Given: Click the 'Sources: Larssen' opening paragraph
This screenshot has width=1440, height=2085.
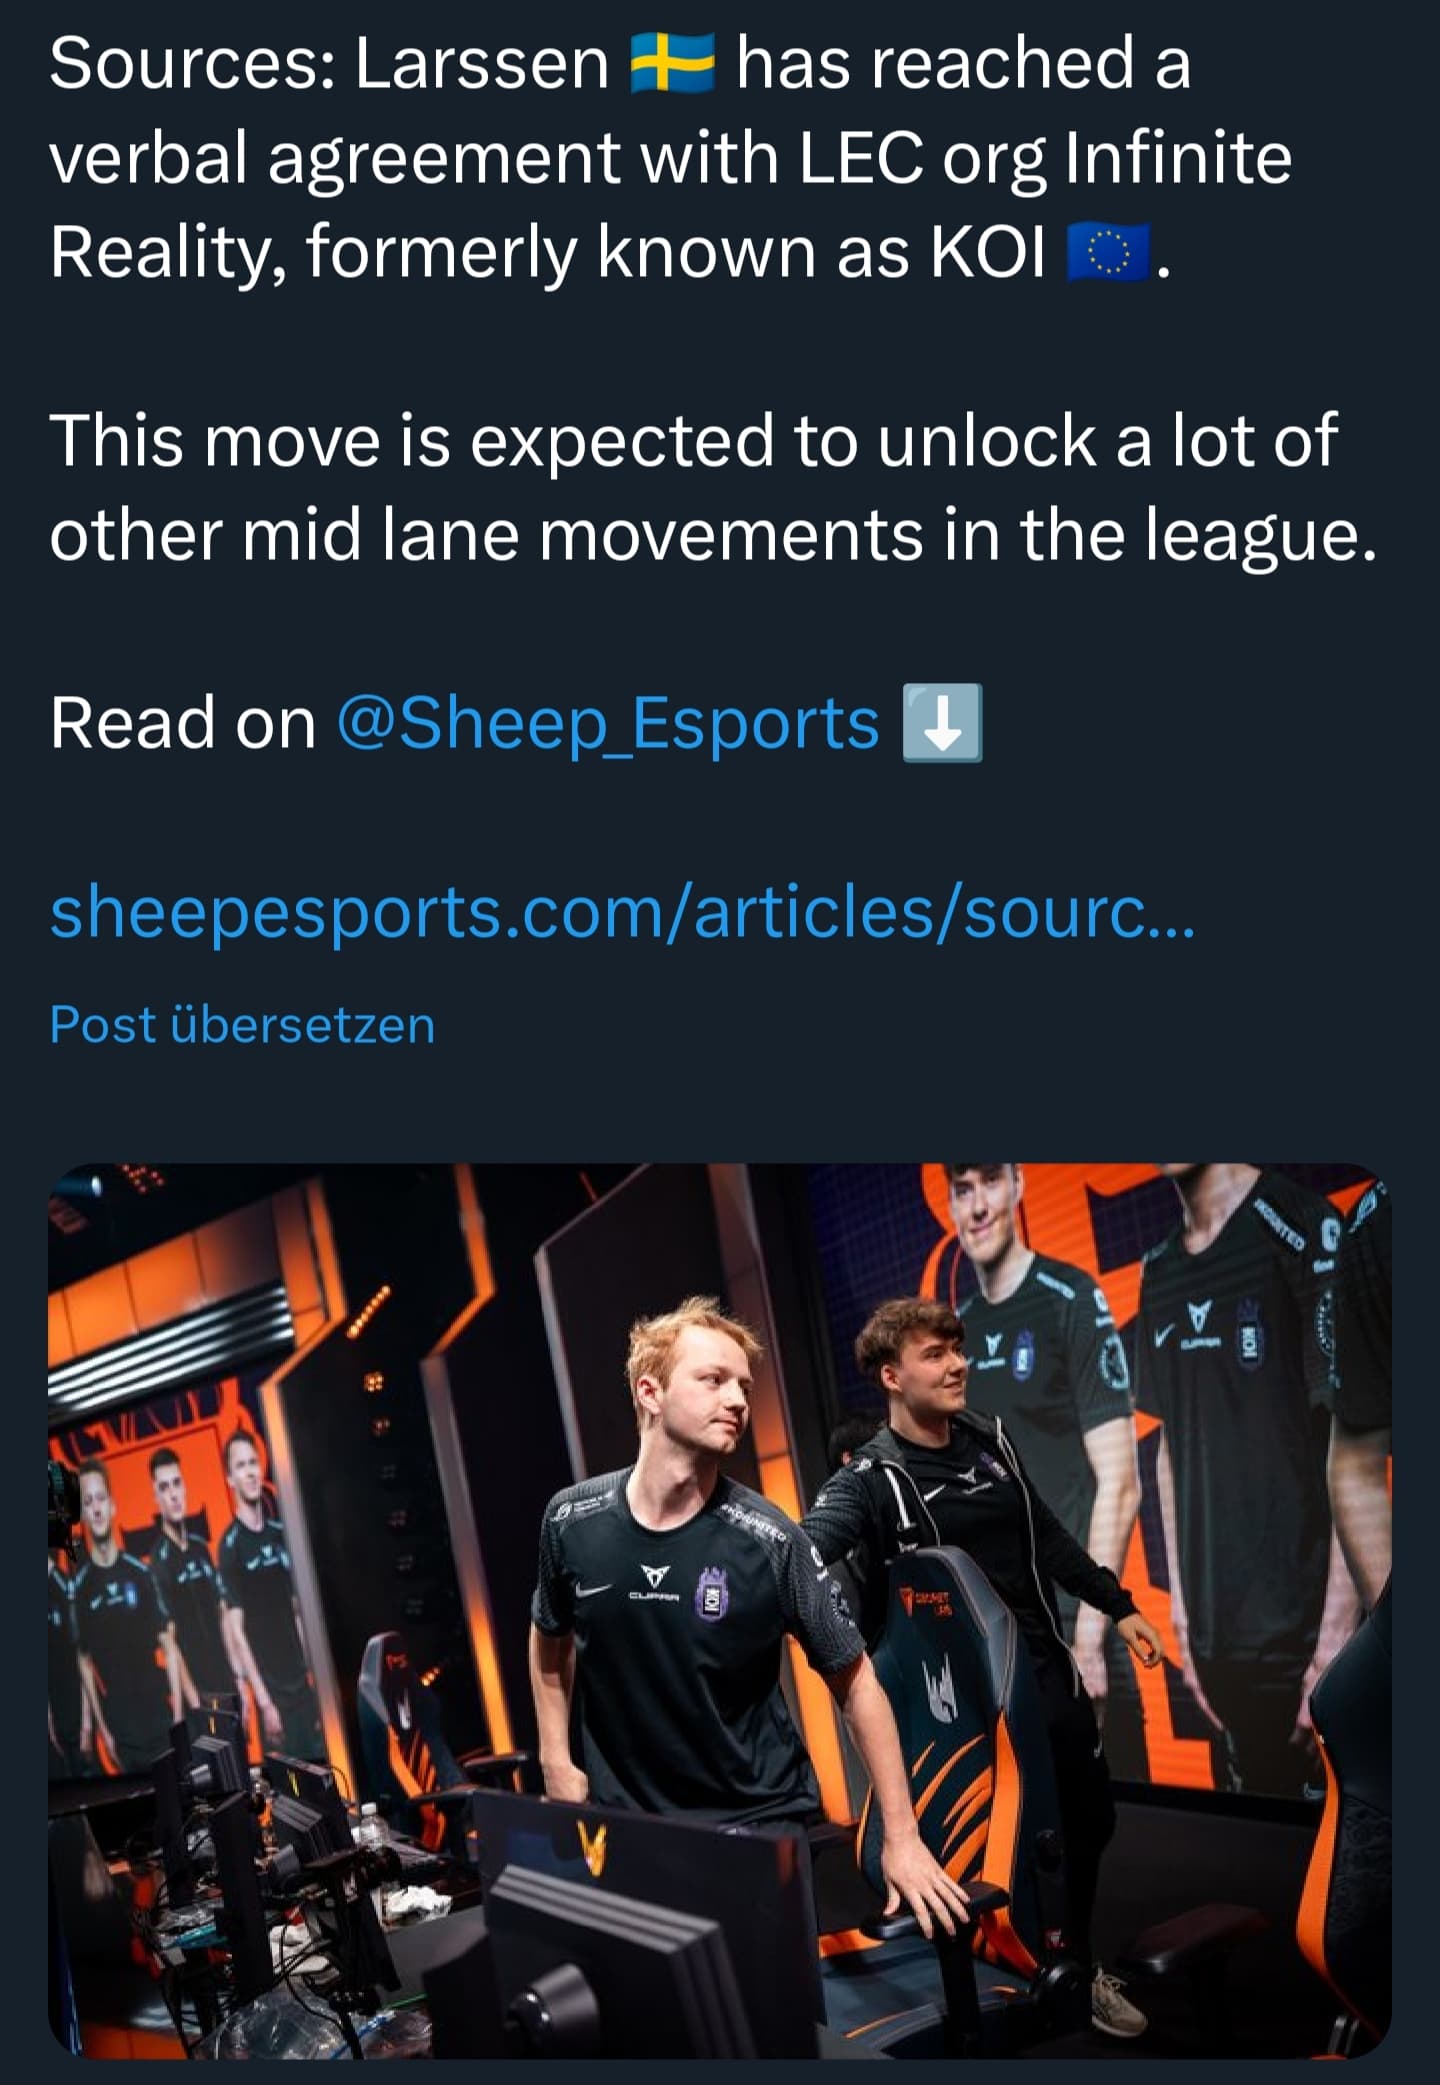Looking at the screenshot, I should click(x=670, y=157).
